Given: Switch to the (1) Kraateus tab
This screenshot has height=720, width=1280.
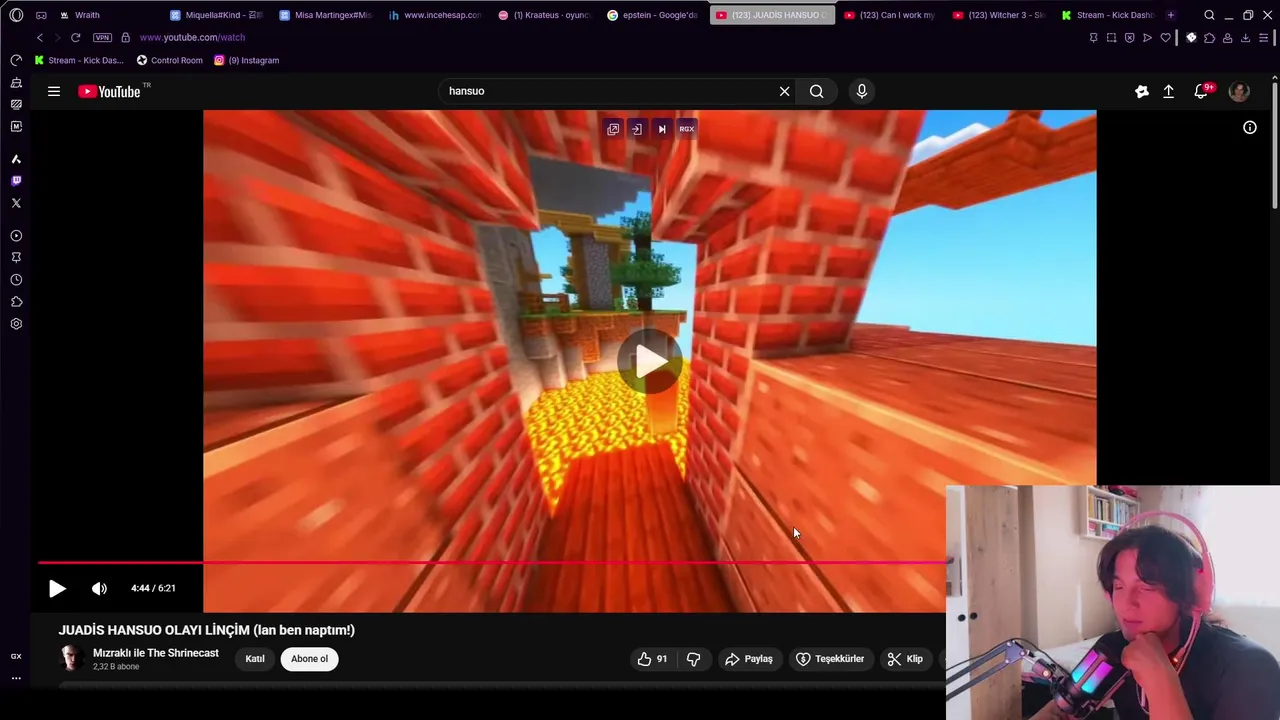Looking at the screenshot, I should click(544, 15).
